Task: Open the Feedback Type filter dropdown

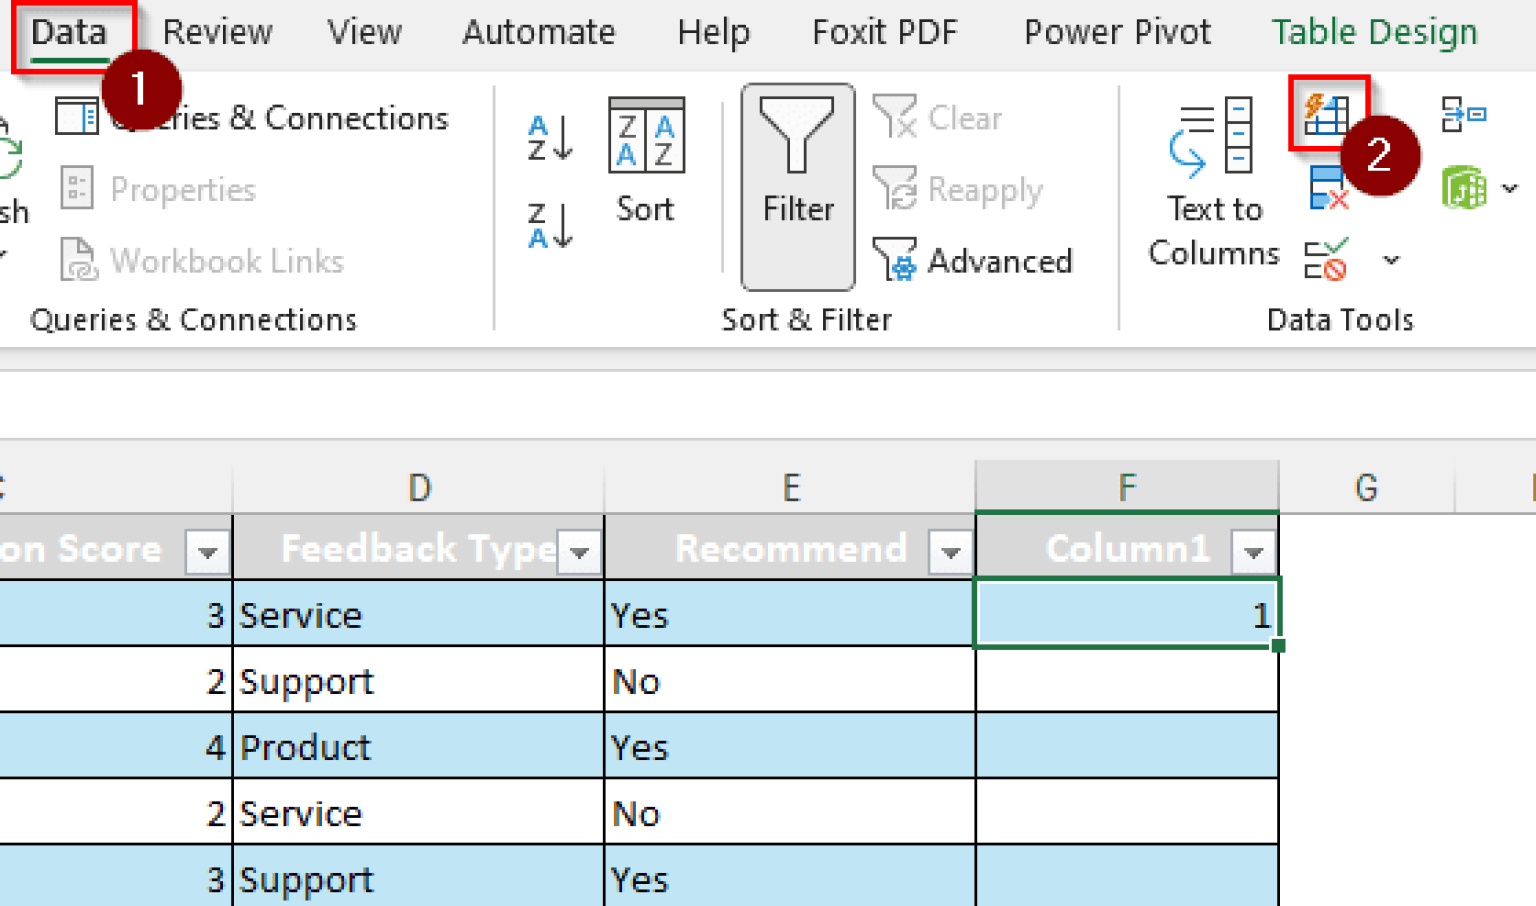Action: click(578, 549)
